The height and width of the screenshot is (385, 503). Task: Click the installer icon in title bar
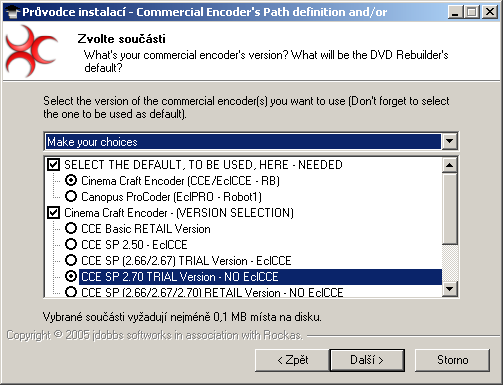(x=12, y=12)
